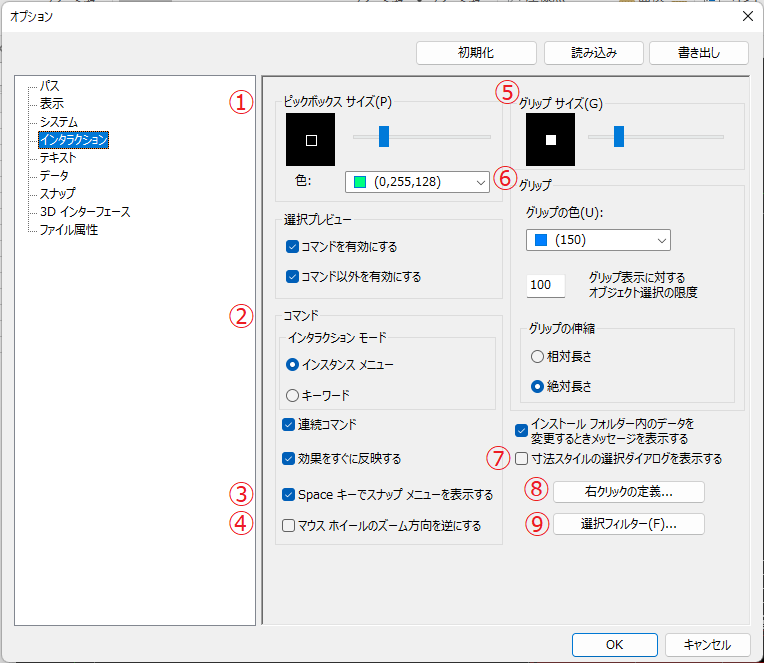Open the pickbox color (0,255,128) dropdown
The width and height of the screenshot is (764, 663).
[417, 182]
